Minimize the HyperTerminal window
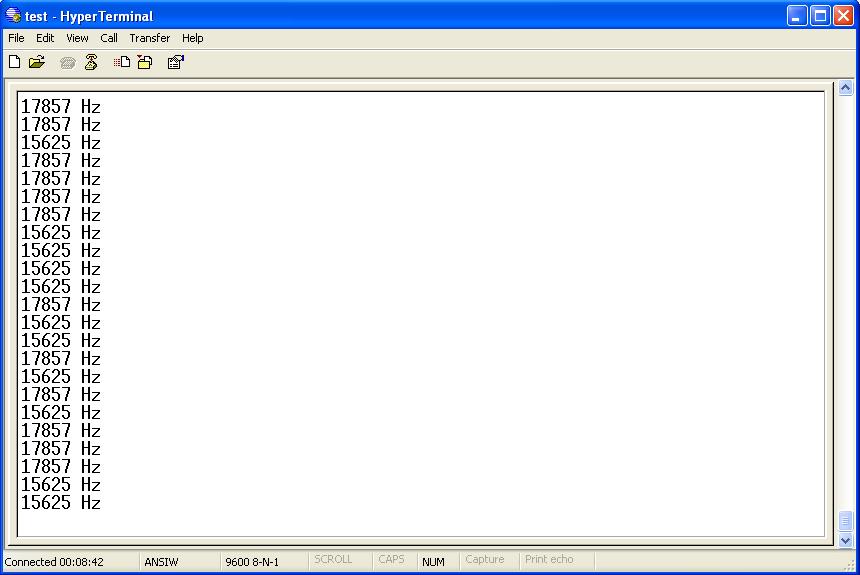 [x=796, y=15]
